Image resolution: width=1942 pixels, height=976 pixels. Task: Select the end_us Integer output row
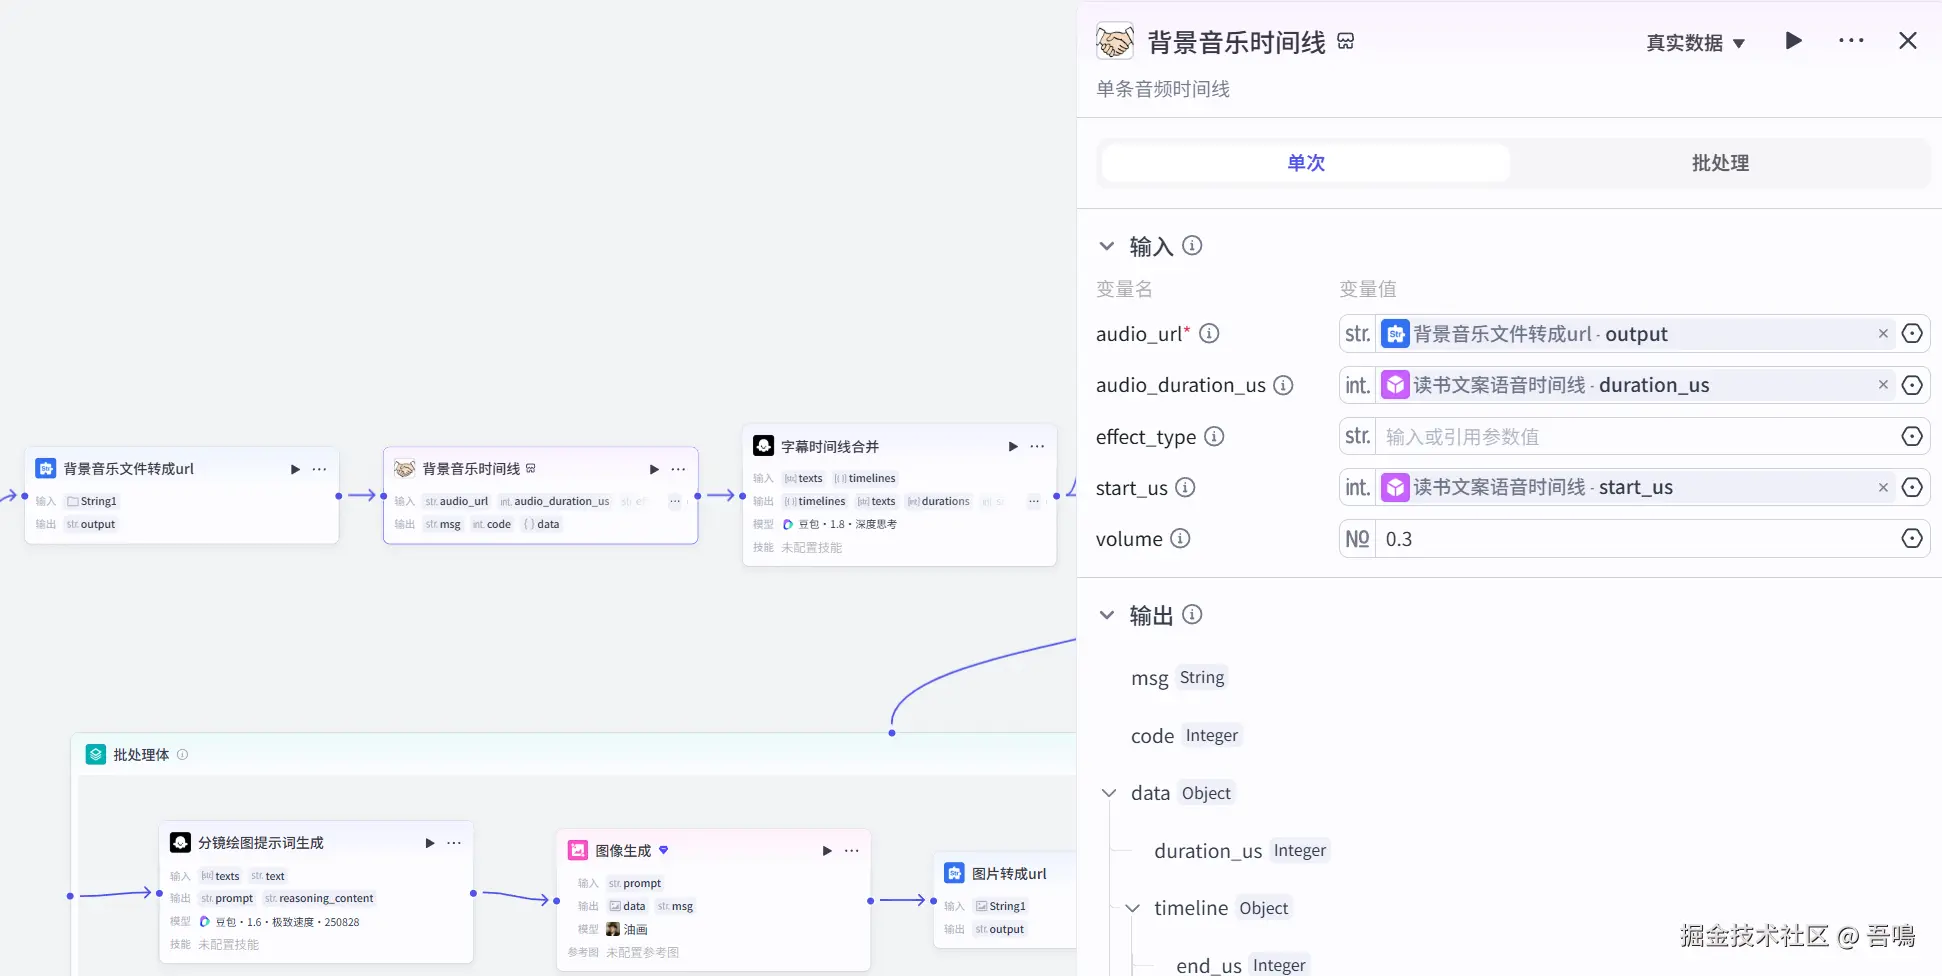(x=1242, y=965)
